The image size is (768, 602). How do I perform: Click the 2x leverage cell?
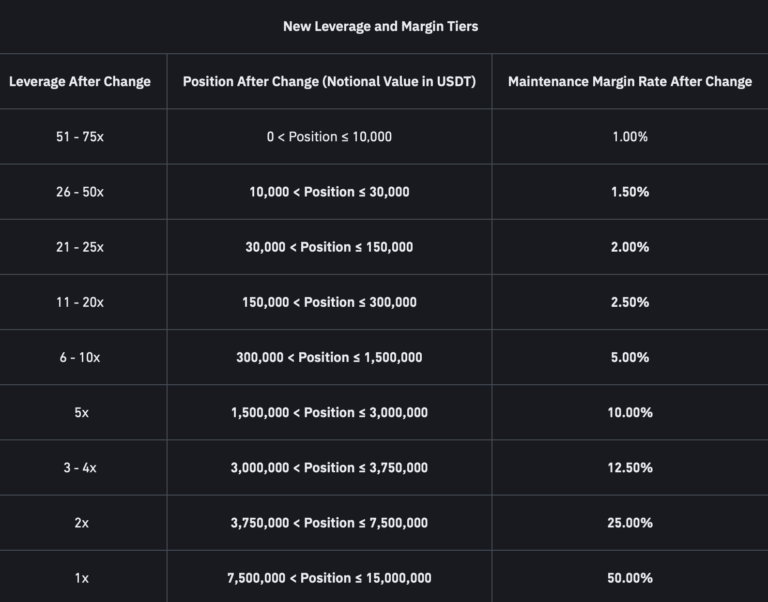pyautogui.click(x=80, y=522)
